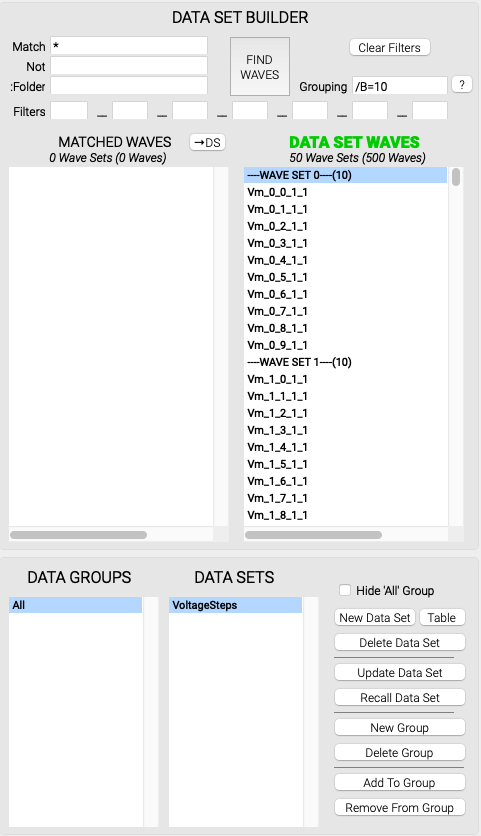The height and width of the screenshot is (836, 481).
Task: Click Update Data Set
Action: click(400, 672)
